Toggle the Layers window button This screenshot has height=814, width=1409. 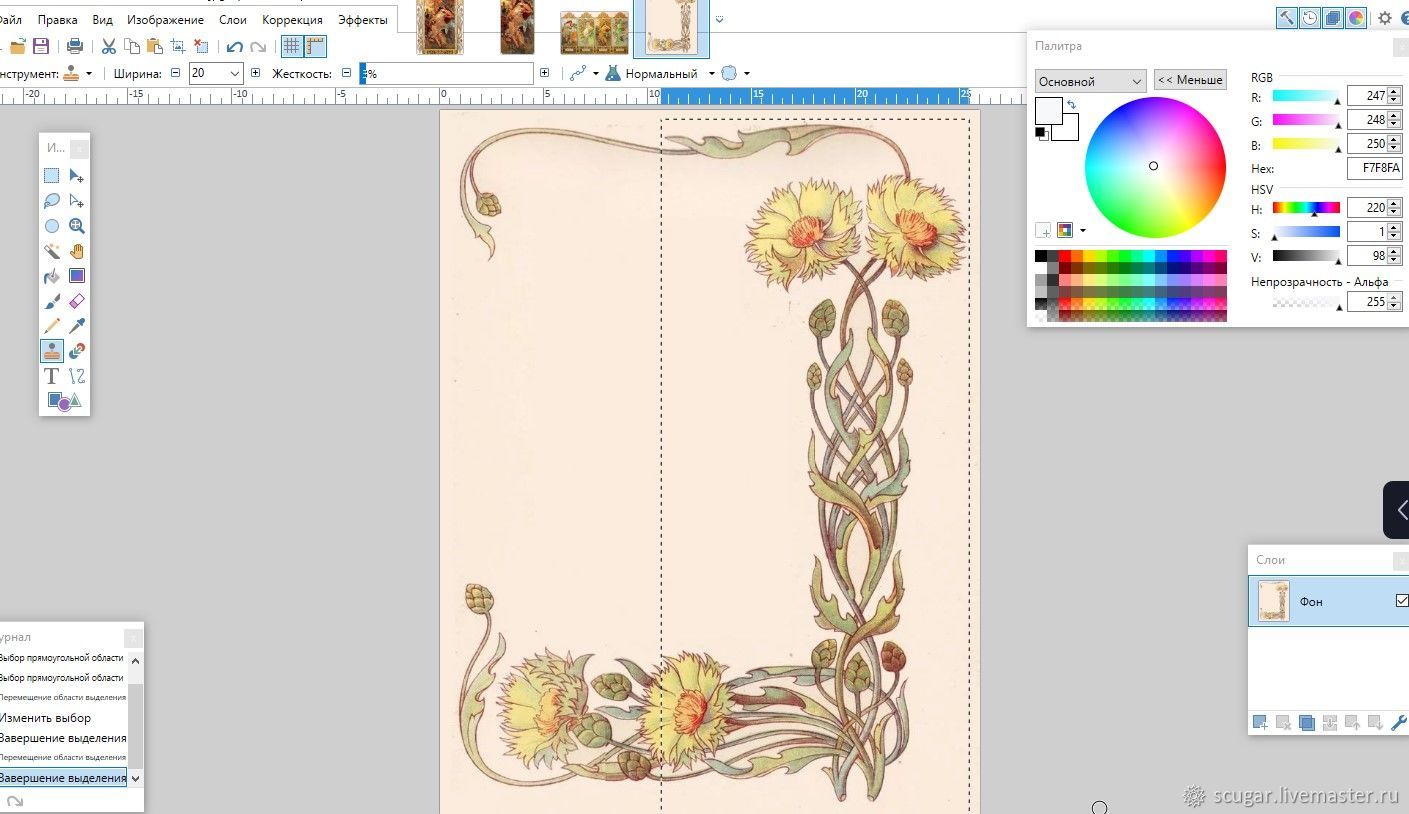coord(1333,17)
